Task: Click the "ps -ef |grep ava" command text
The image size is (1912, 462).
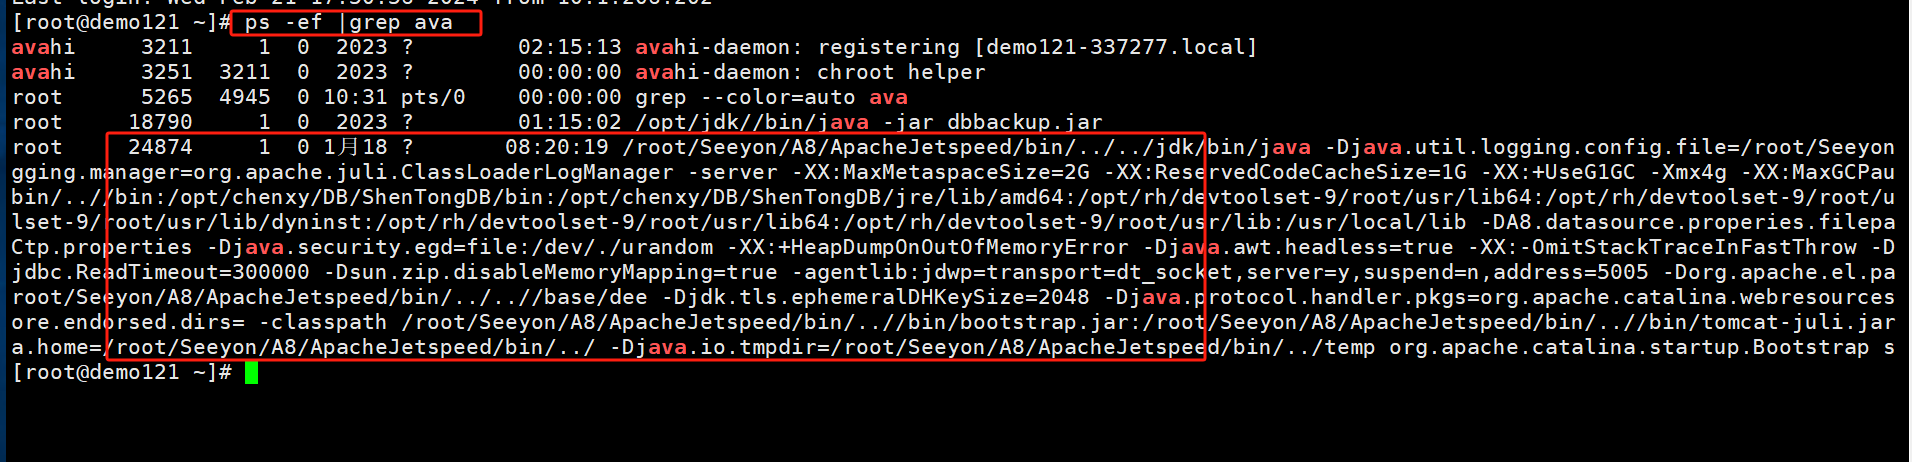Action: (348, 22)
